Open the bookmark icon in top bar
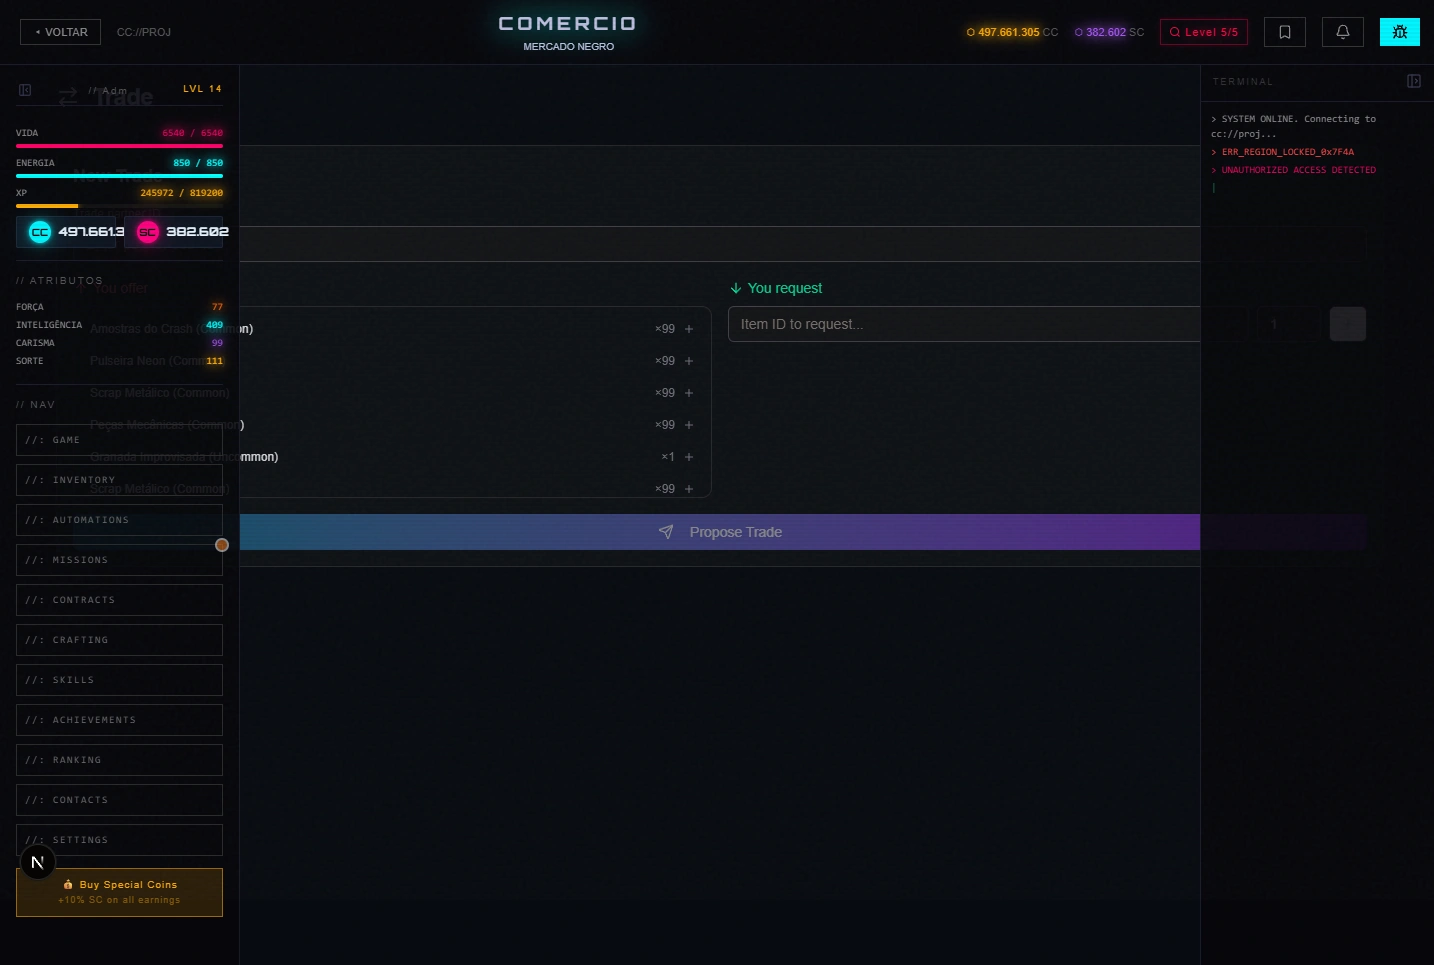Screen dimensions: 1434x965 (x=1285, y=32)
